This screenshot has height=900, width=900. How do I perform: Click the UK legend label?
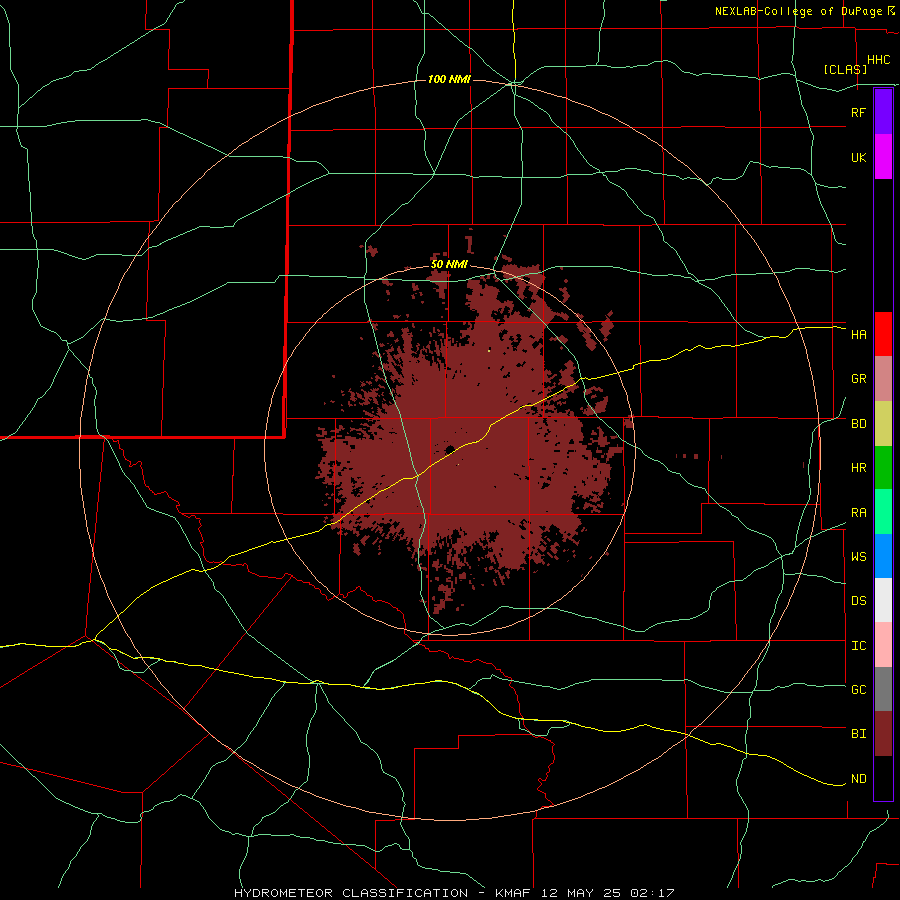tap(858, 157)
